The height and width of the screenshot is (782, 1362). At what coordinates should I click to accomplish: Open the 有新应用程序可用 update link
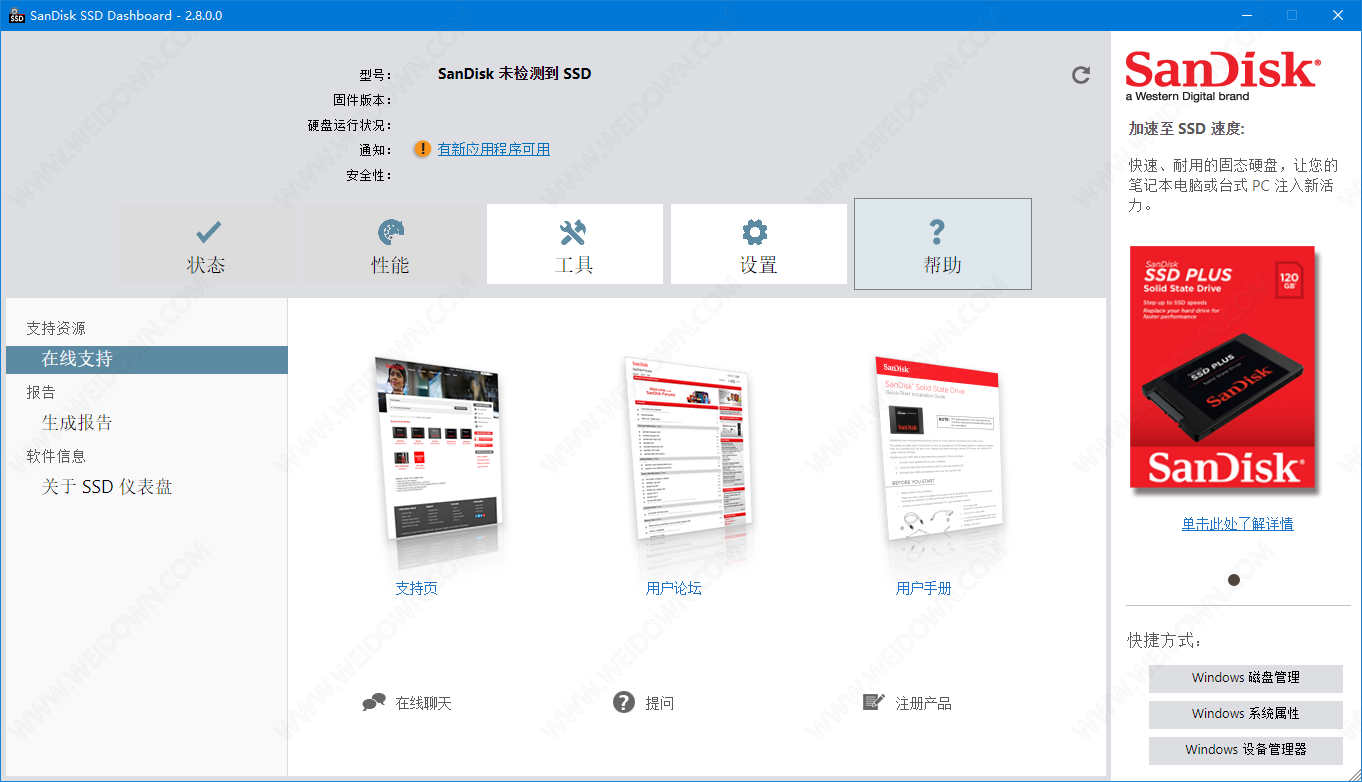[x=493, y=149]
